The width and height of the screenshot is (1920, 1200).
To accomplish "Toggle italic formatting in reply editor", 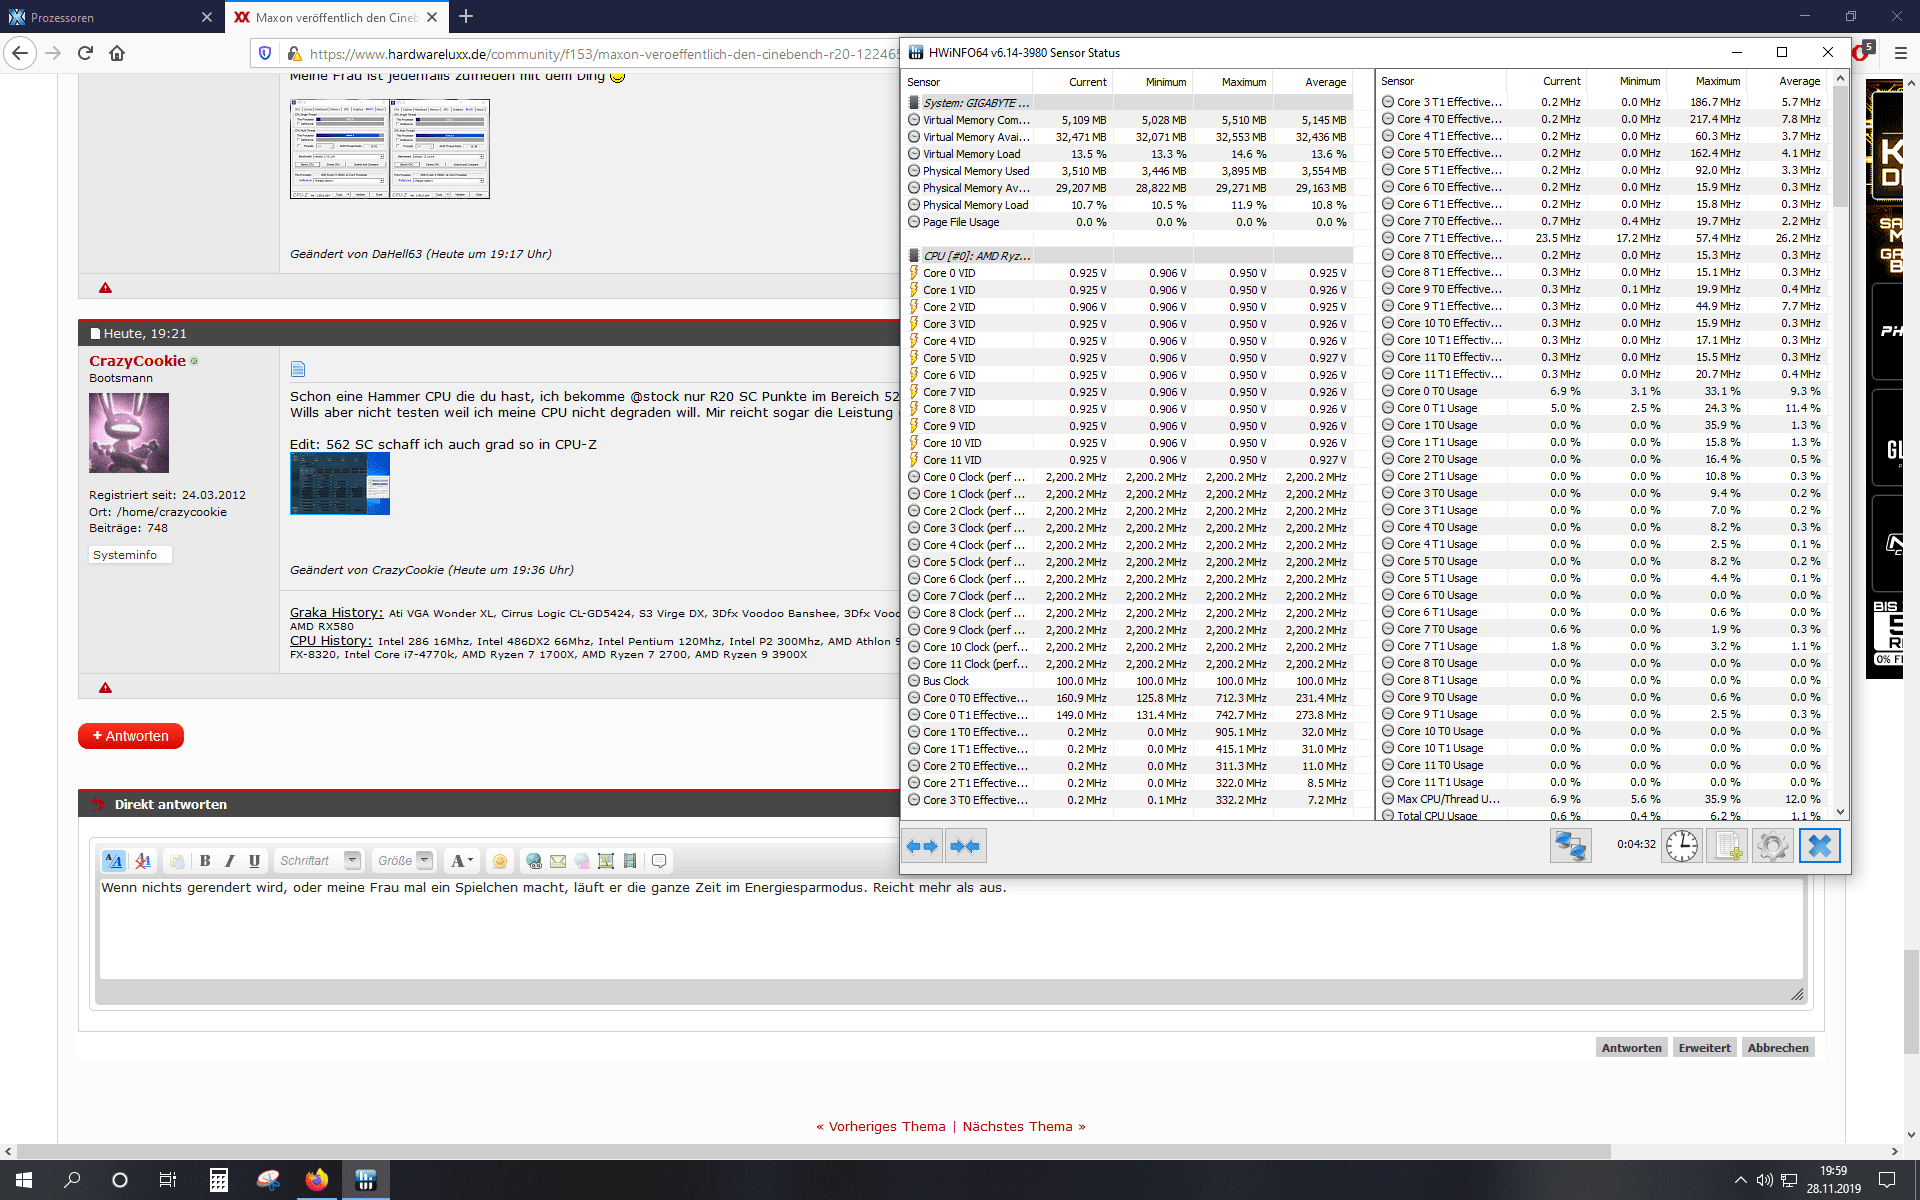I will [230, 861].
